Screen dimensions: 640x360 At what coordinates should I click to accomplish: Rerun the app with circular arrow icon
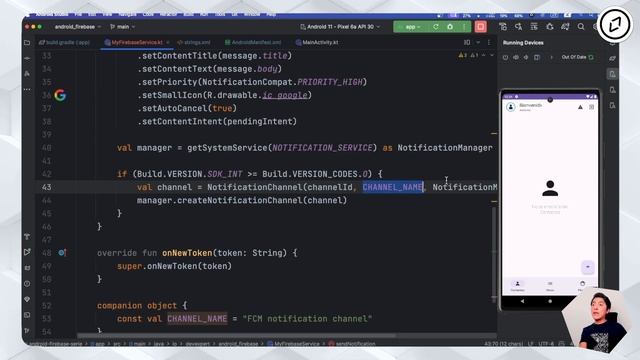[x=436, y=27]
